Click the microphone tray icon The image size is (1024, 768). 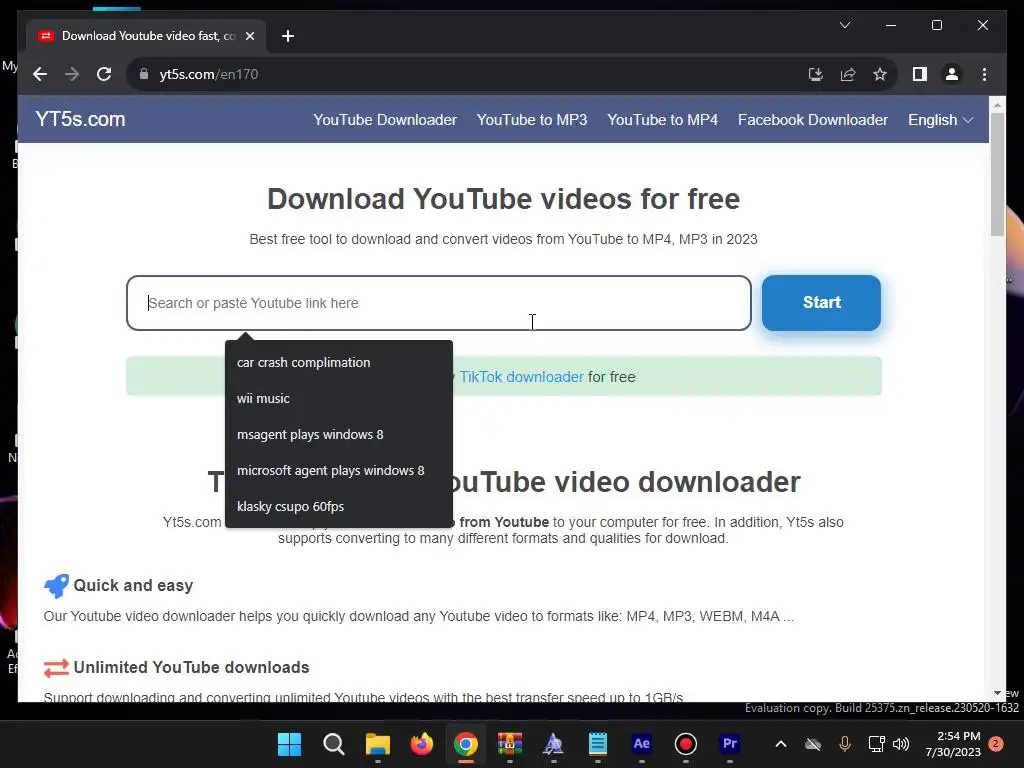click(x=844, y=744)
